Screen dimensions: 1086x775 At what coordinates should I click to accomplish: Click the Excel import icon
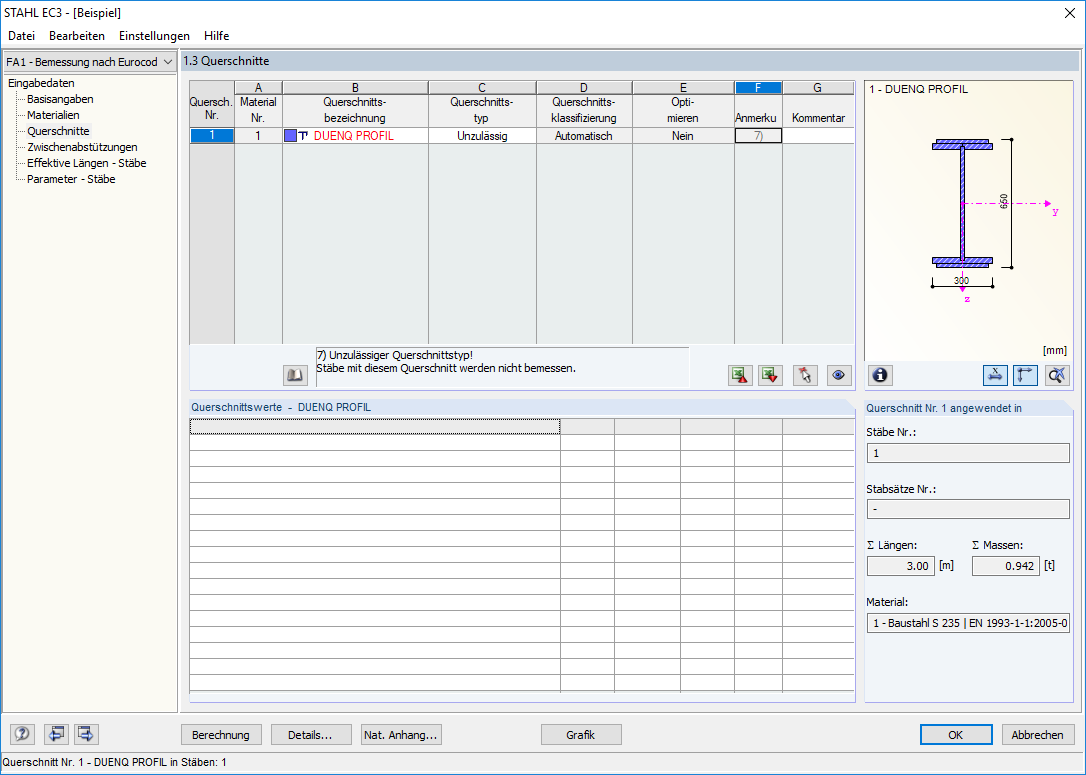(770, 375)
